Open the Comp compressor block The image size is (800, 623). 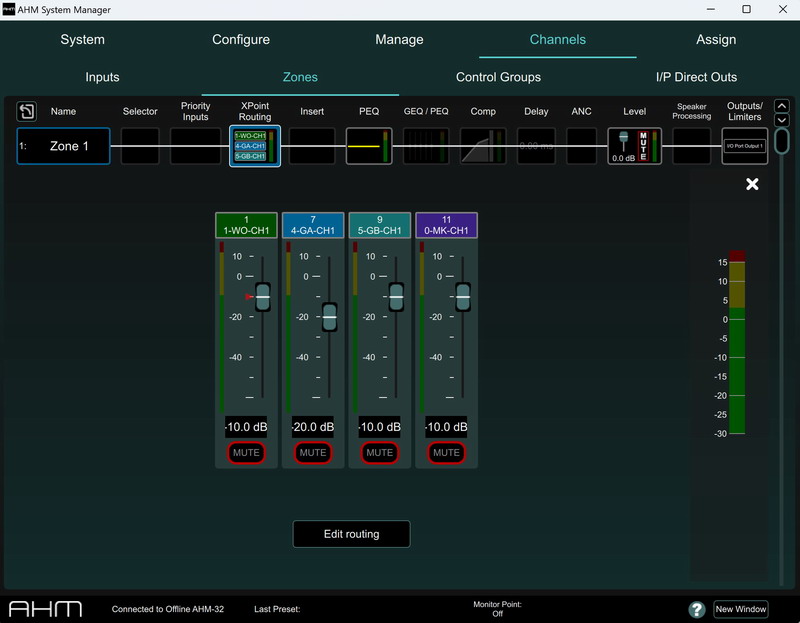[x=483, y=146]
